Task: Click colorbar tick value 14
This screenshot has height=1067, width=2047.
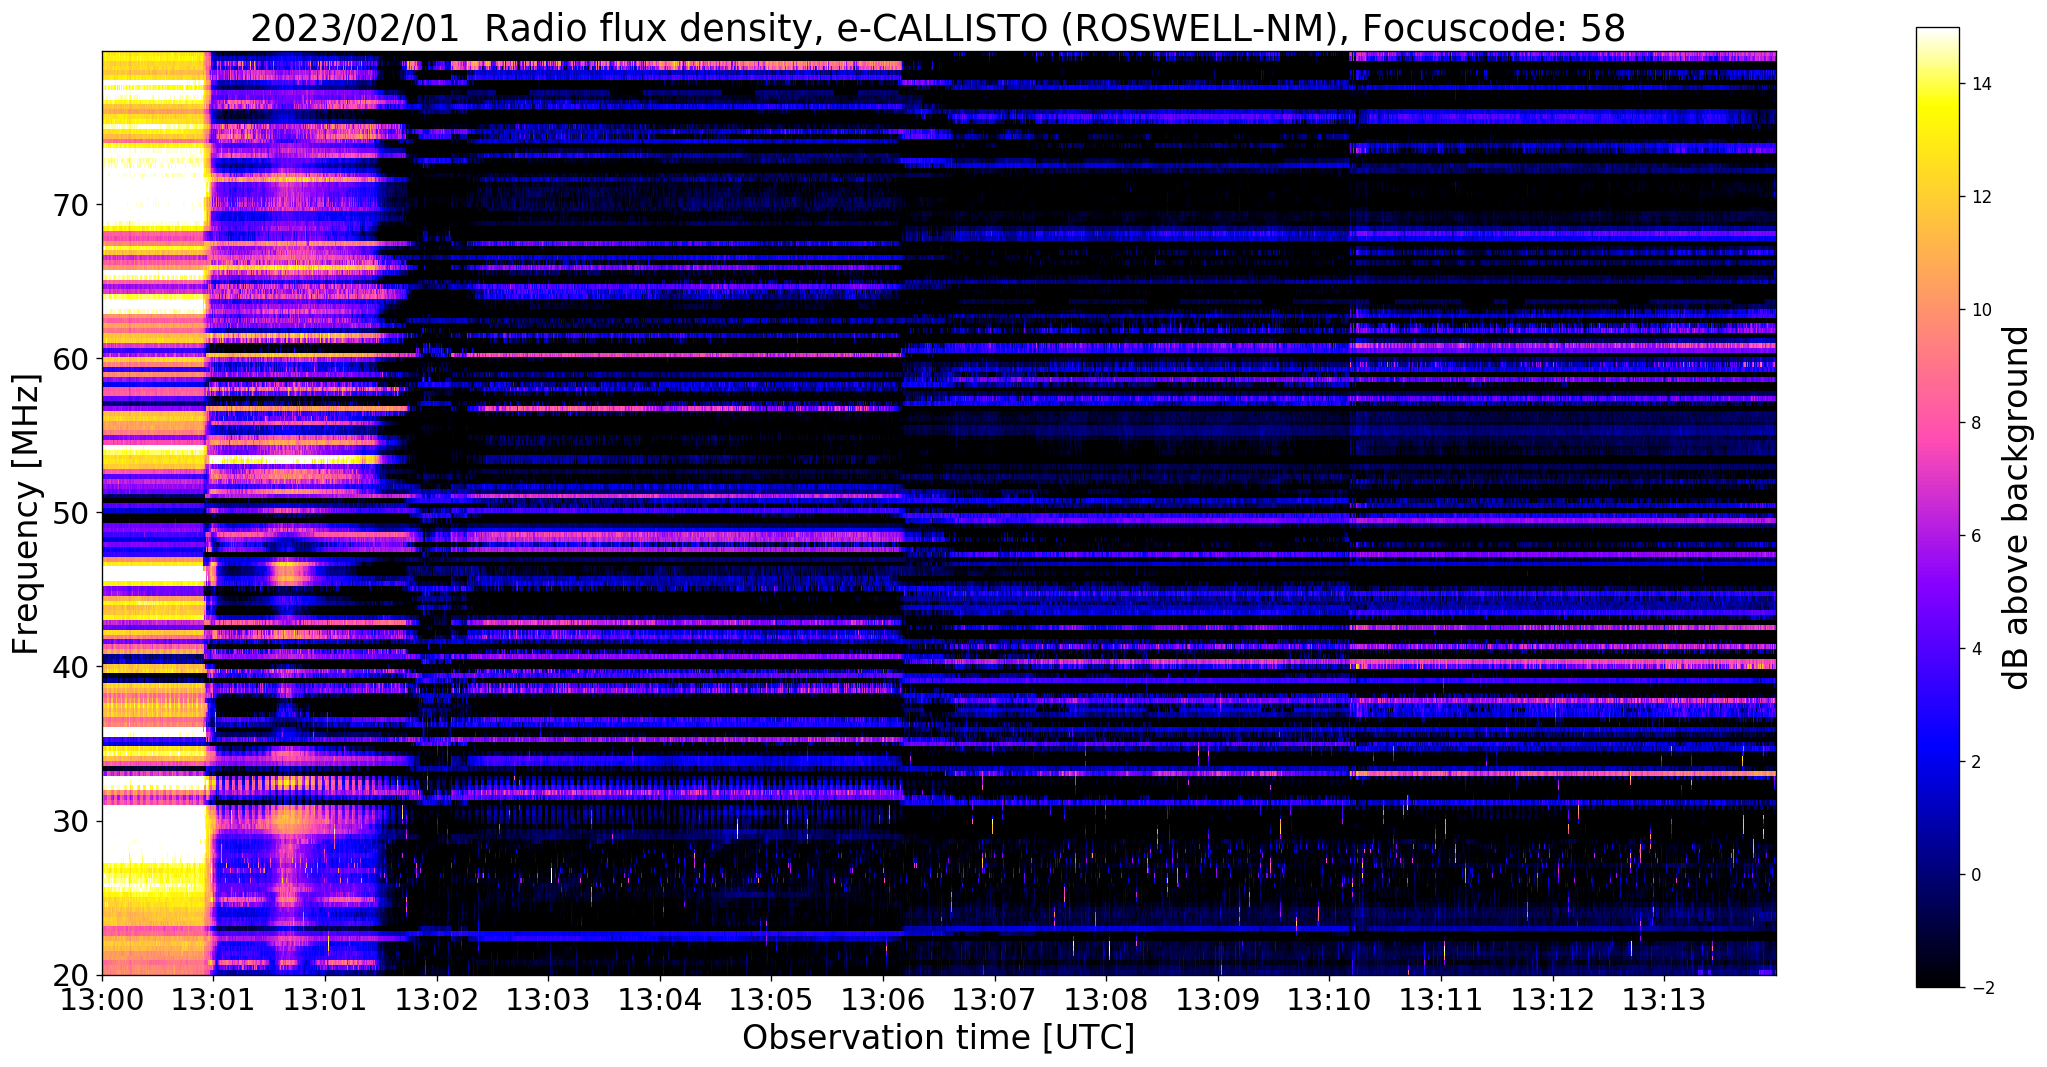Action: [1980, 84]
